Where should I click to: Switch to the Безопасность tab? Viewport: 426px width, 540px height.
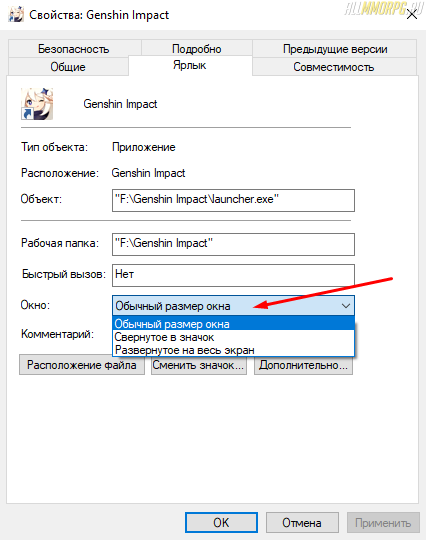tap(74, 49)
